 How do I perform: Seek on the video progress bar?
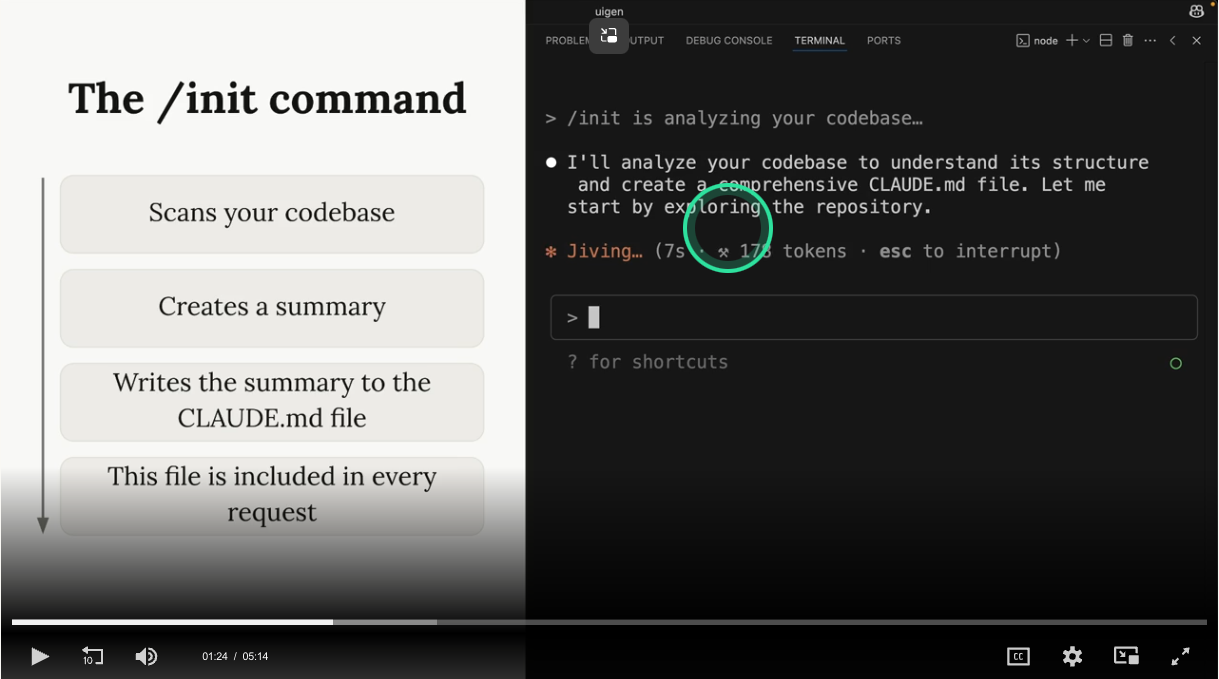609,622
